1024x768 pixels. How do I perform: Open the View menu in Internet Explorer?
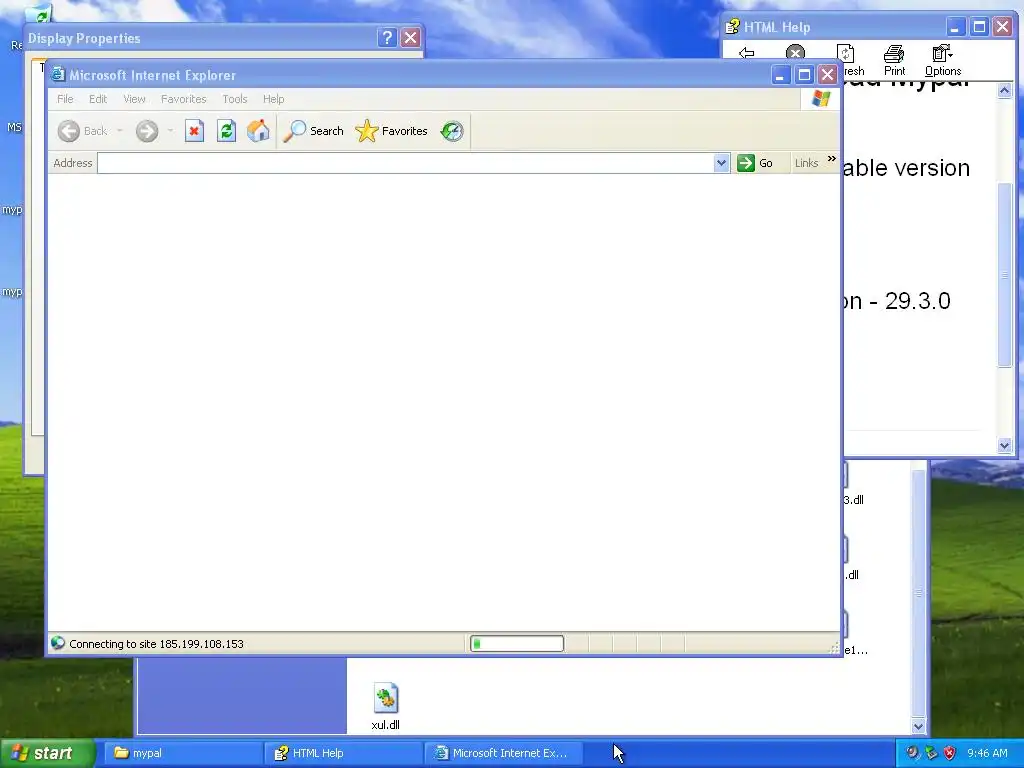135,99
